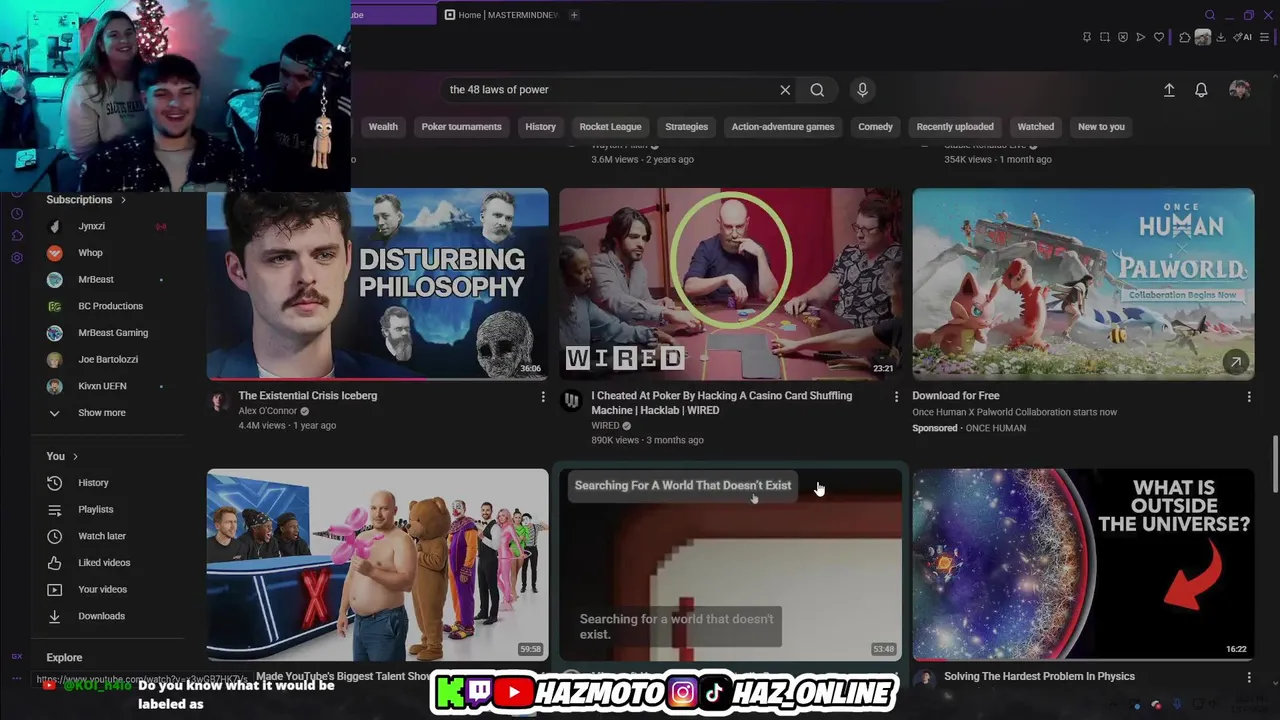Open browser sidebar history clock icon
The image size is (1280, 720).
click(x=17, y=214)
